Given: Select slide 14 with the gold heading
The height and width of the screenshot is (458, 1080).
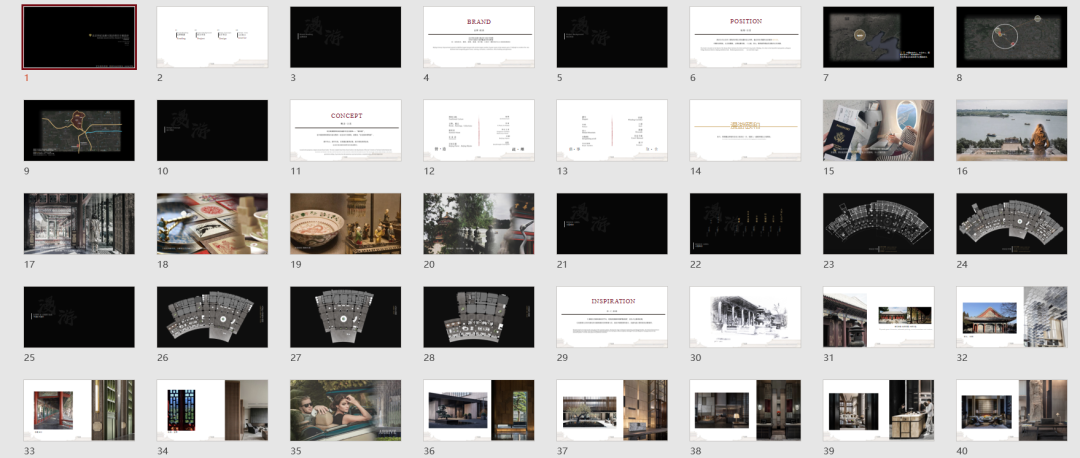Looking at the screenshot, I should tap(745, 130).
